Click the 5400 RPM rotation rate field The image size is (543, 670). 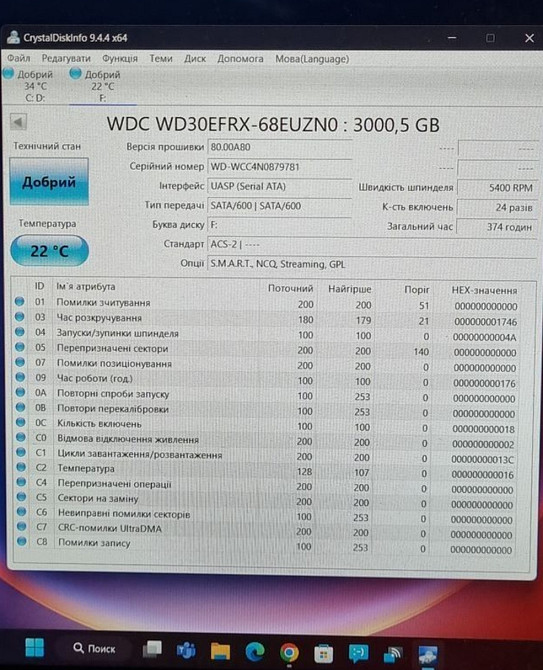(496, 188)
